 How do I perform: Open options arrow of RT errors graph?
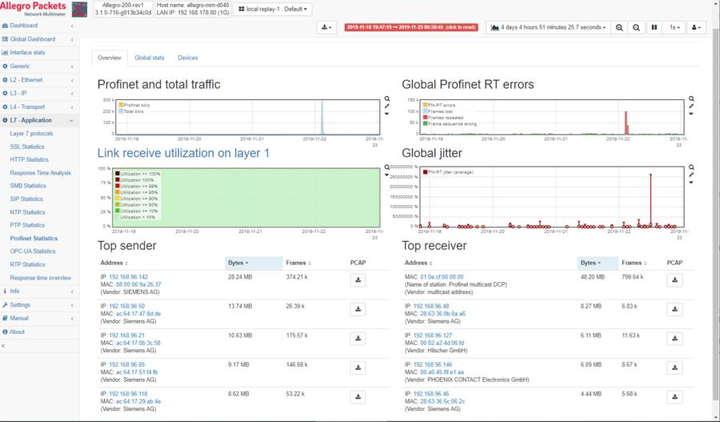(691, 113)
